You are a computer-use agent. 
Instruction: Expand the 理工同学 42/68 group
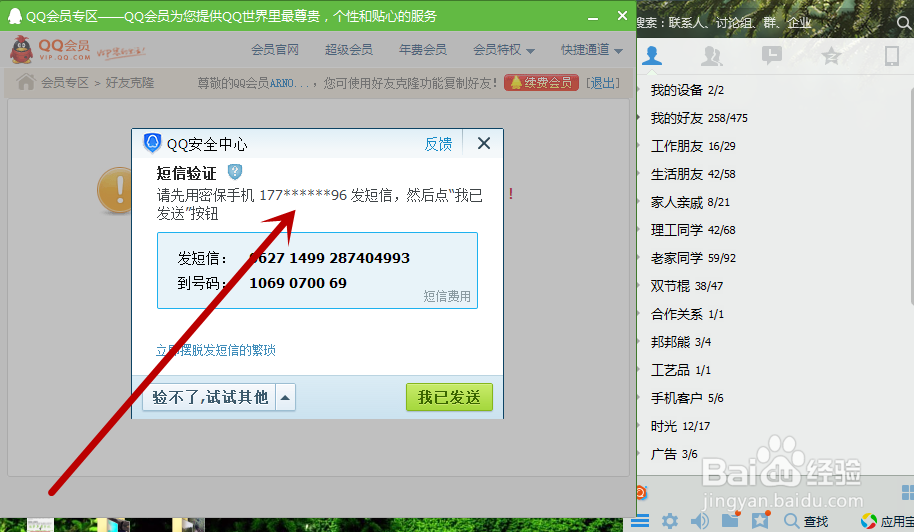(693, 230)
